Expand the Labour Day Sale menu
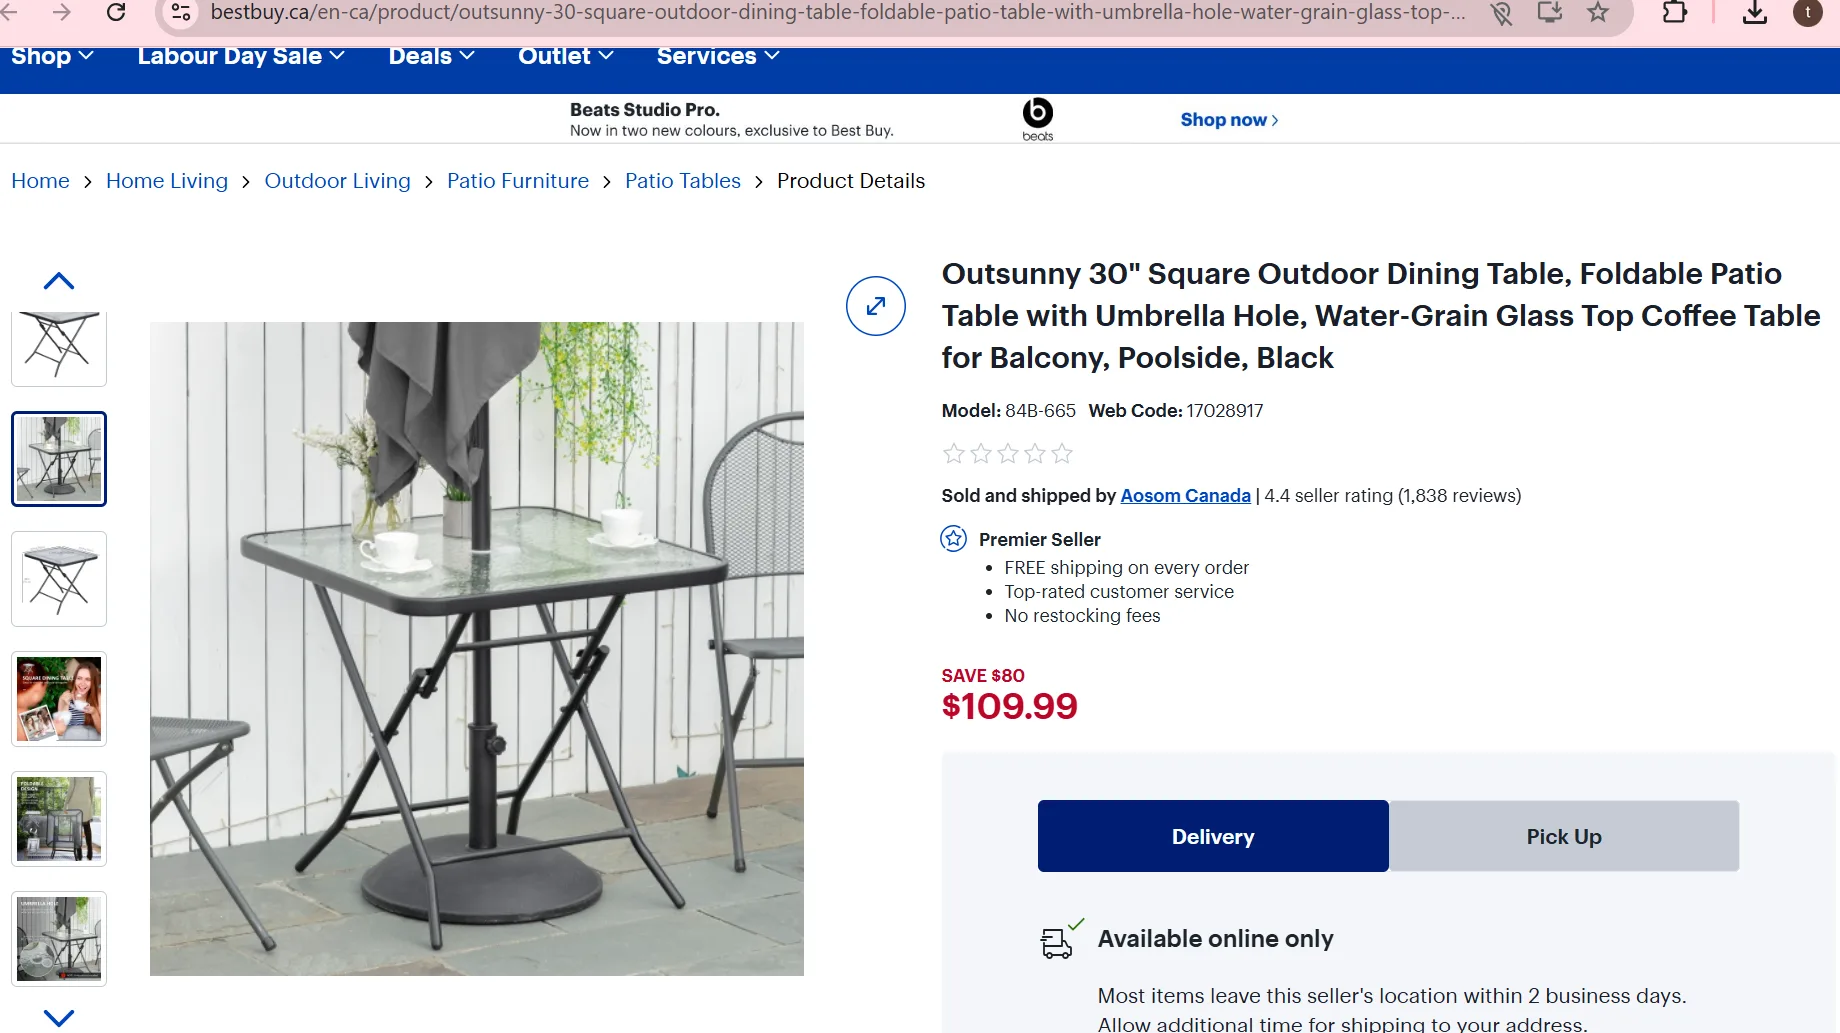The height and width of the screenshot is (1033, 1840). (x=241, y=56)
